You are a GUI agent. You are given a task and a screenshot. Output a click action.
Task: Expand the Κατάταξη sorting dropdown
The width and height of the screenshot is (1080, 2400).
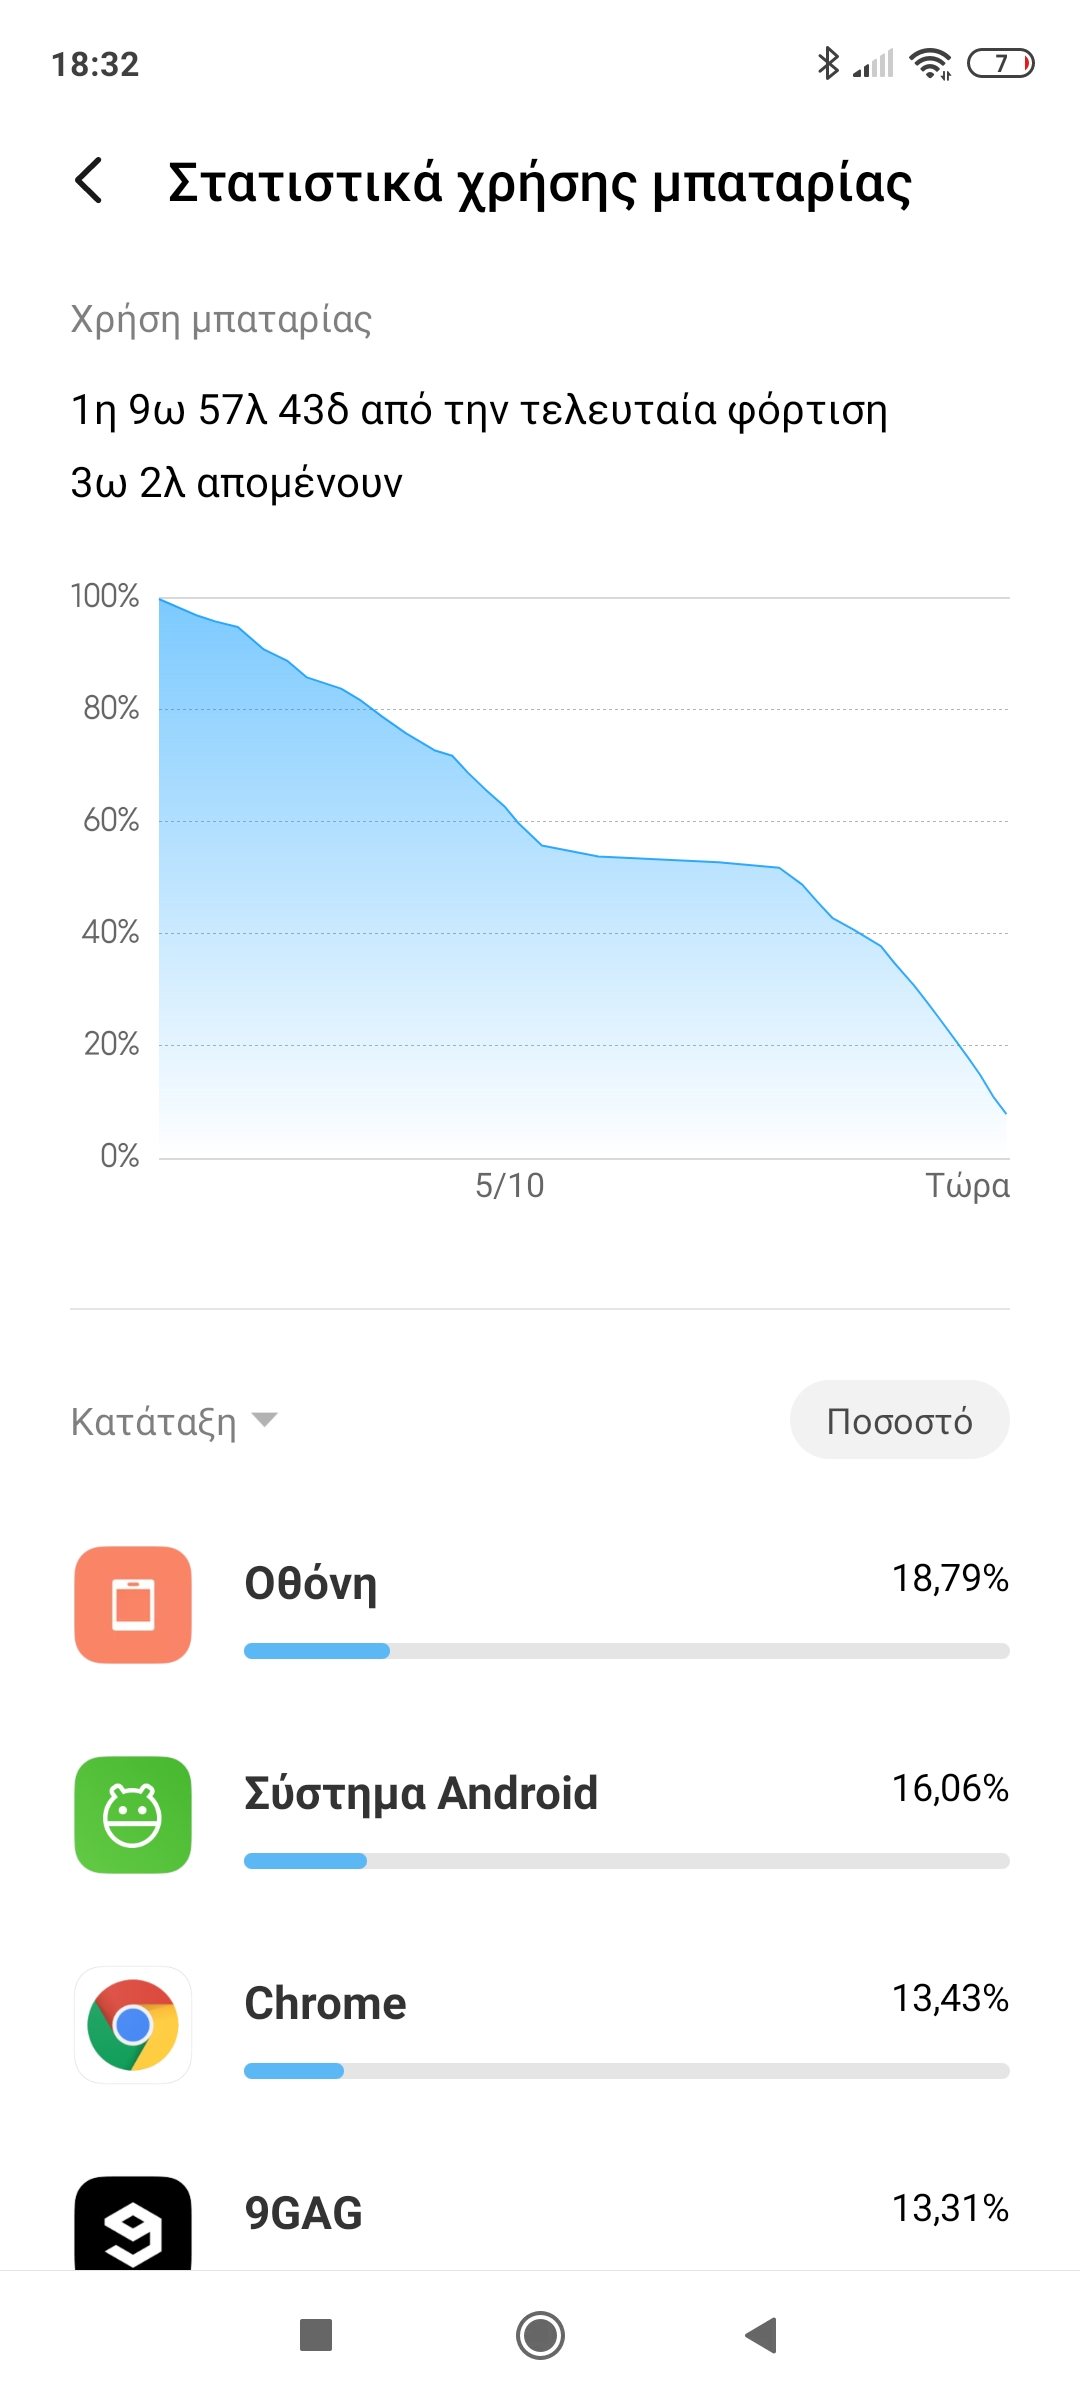[154, 1421]
